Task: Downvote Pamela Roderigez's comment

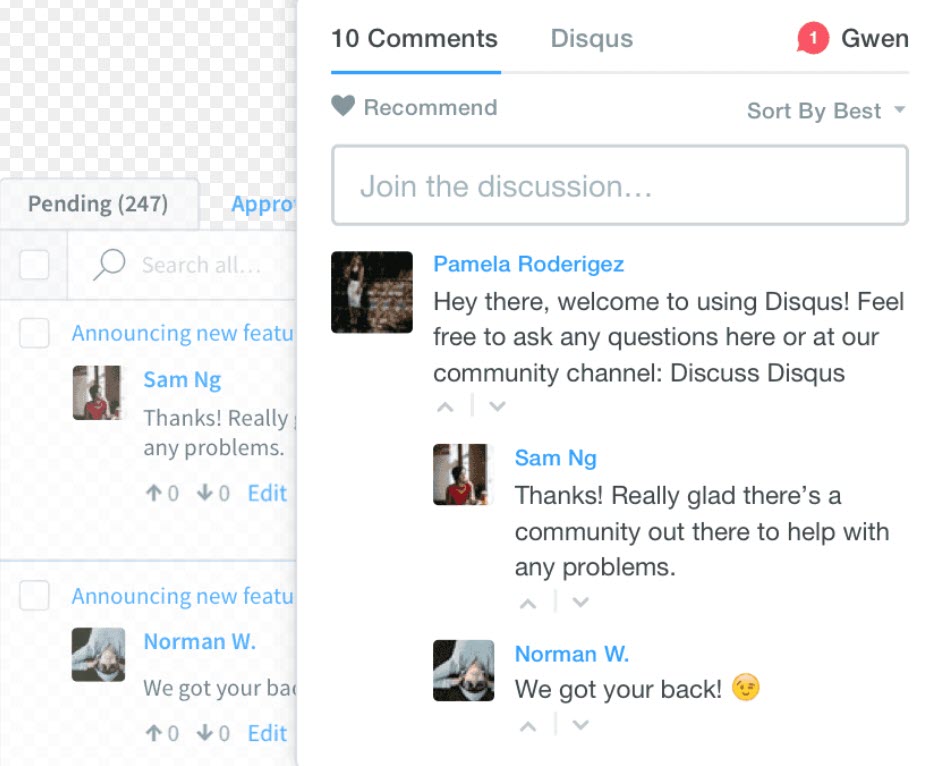Action: 497,407
